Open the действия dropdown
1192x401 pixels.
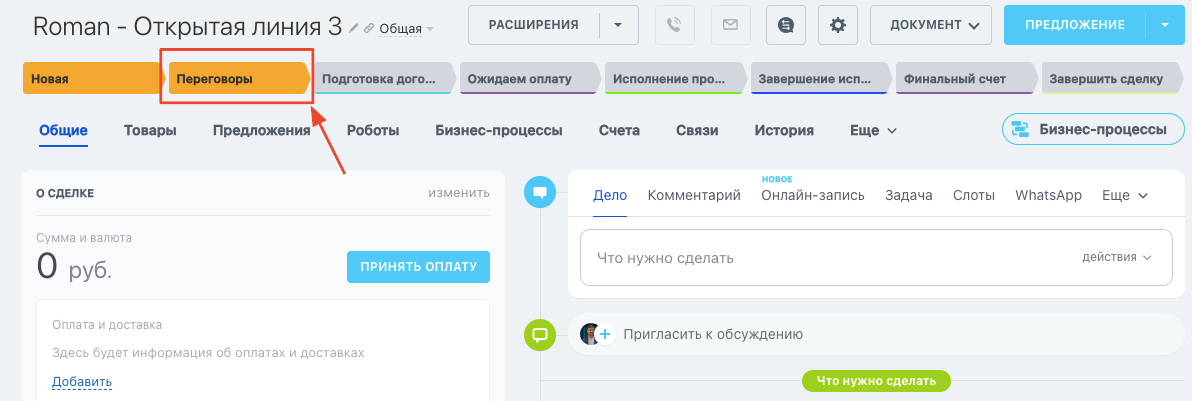1117,257
